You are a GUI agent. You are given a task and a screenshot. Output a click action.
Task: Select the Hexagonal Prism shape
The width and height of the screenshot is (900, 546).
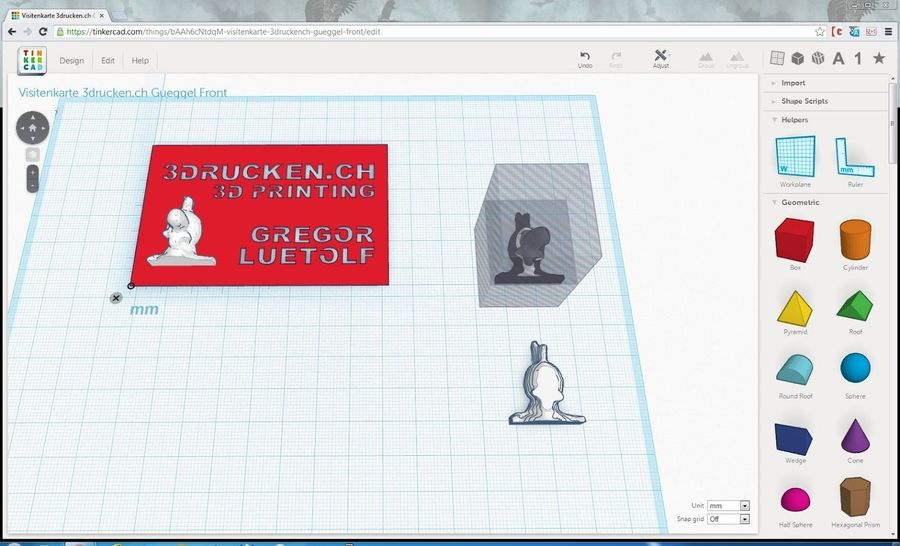coord(855,501)
